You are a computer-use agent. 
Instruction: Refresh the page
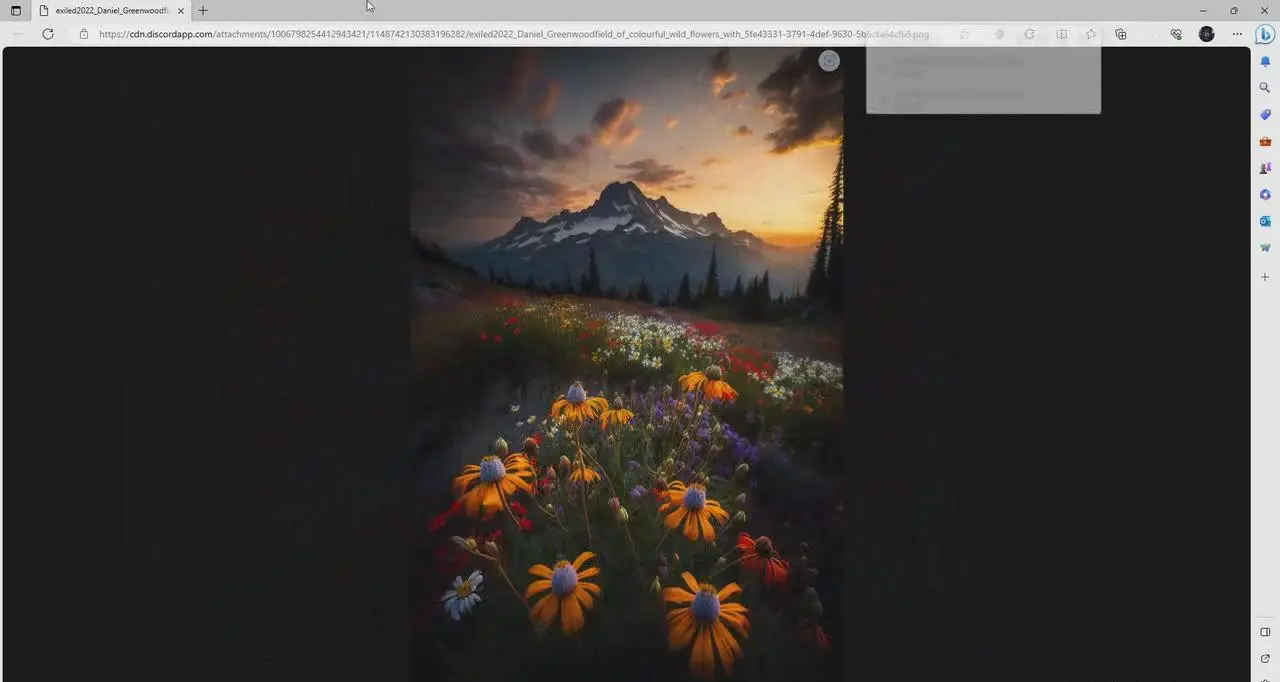coord(47,34)
